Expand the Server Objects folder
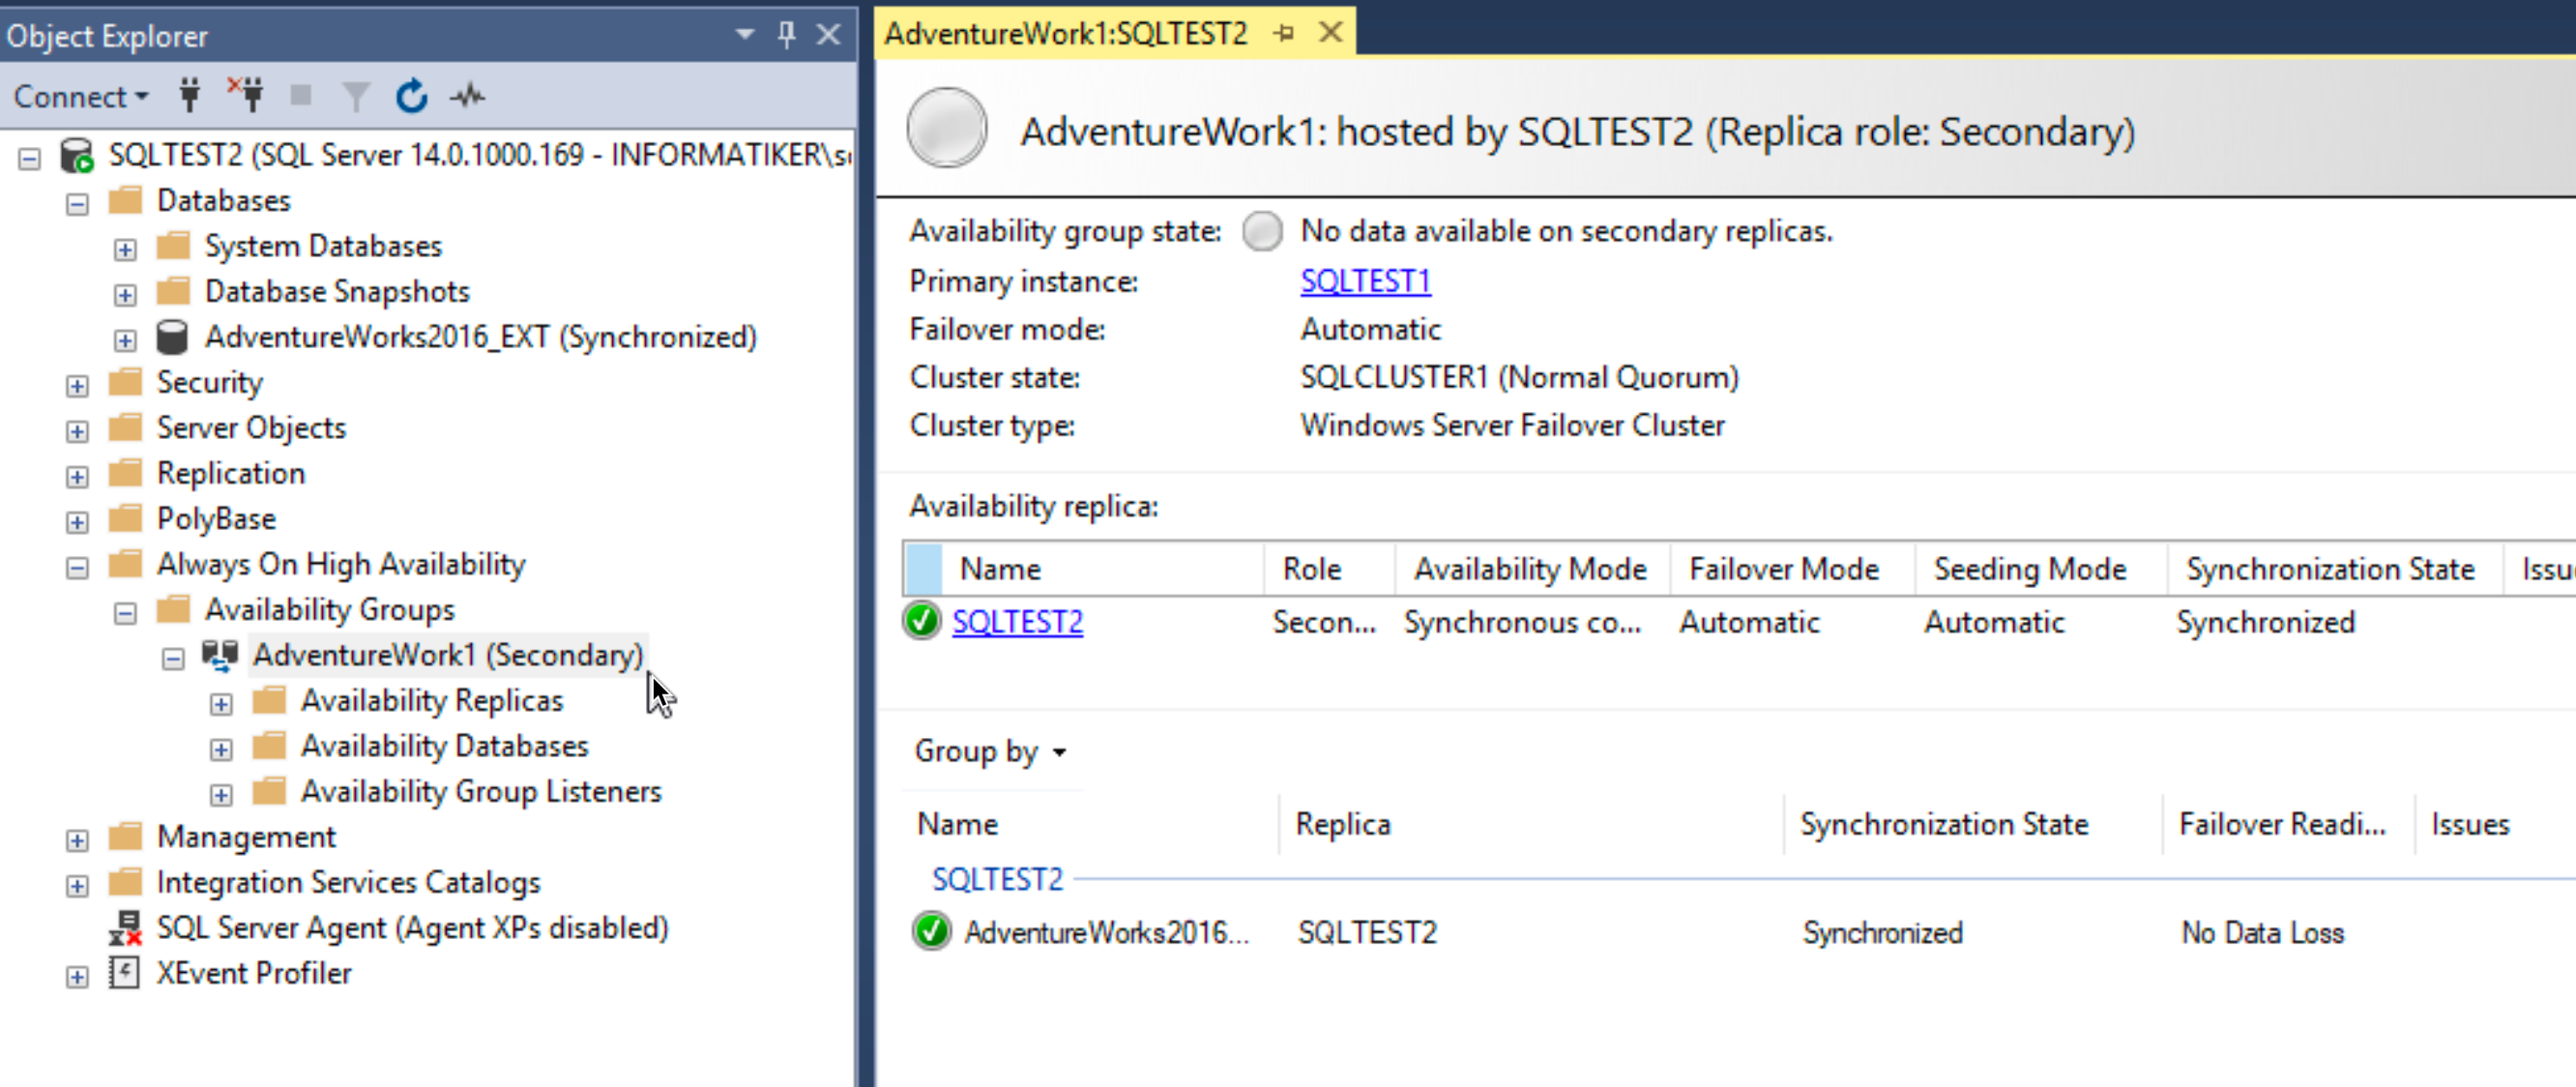The width and height of the screenshot is (2576, 1087). 77,431
